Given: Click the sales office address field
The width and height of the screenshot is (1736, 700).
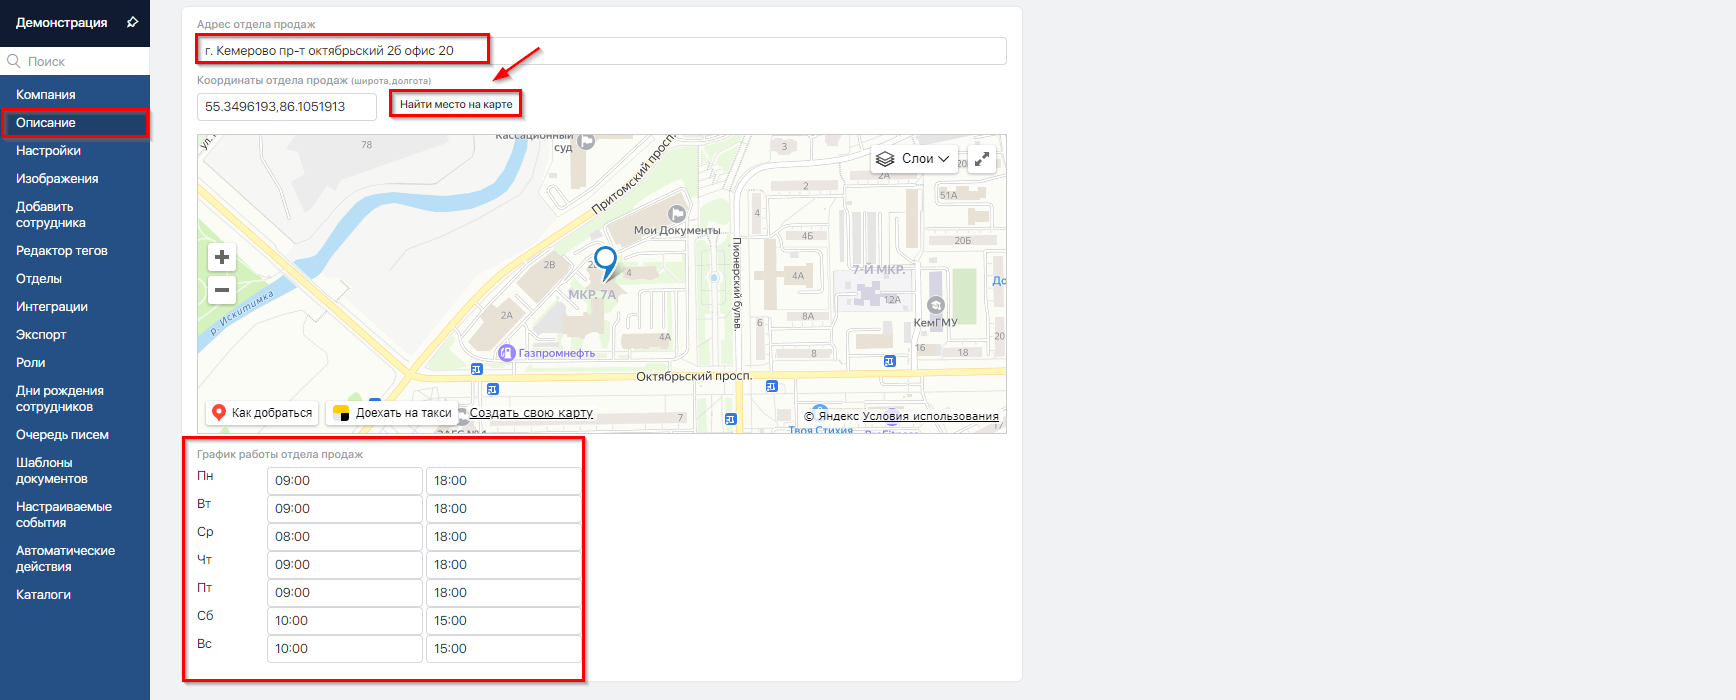Looking at the screenshot, I should pos(600,51).
